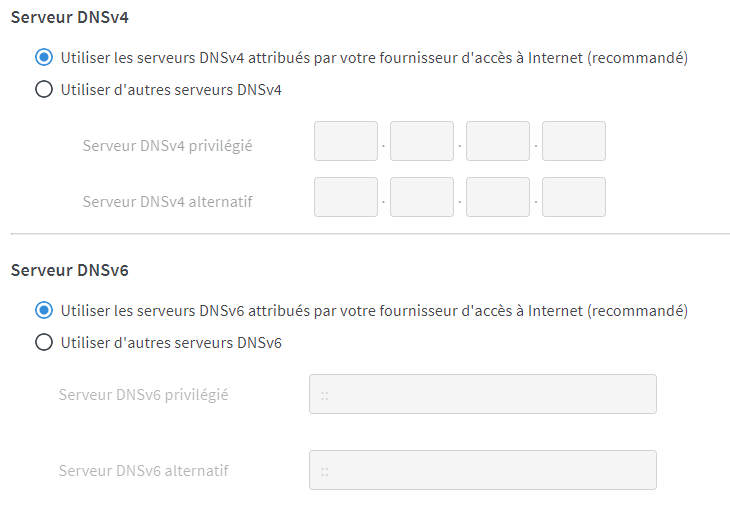The height and width of the screenshot is (506, 730).
Task: Click second octet of alternate DNSv4 server
Action: [x=422, y=197]
